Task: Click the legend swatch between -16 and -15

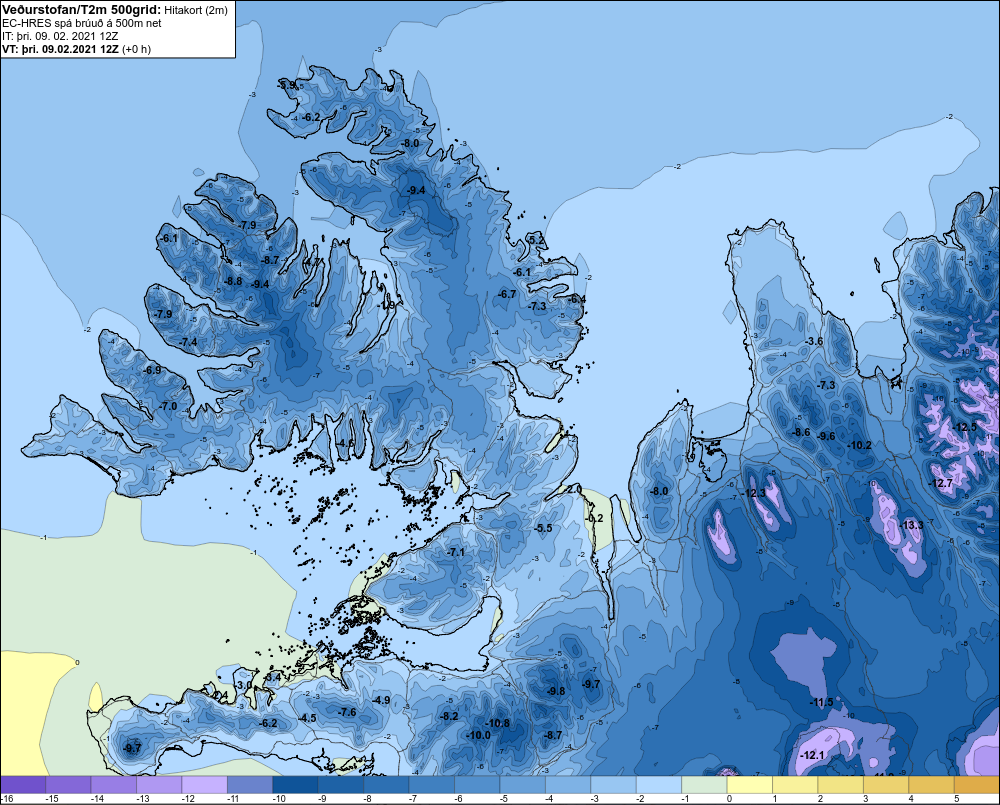Action: 23,785
